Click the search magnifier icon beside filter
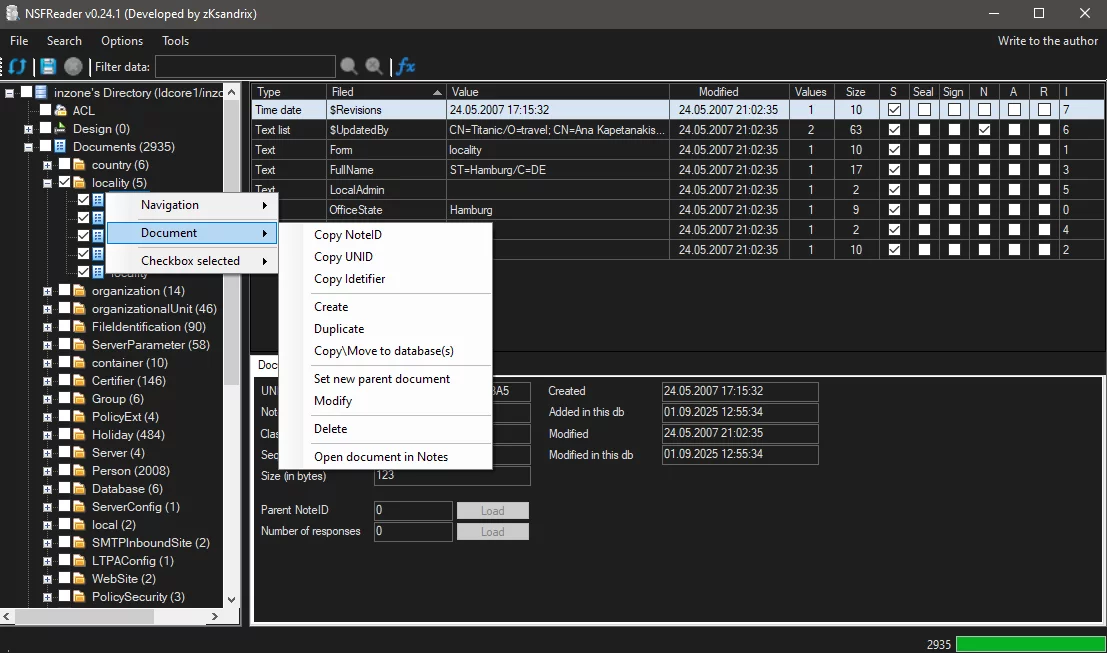 pyautogui.click(x=349, y=67)
